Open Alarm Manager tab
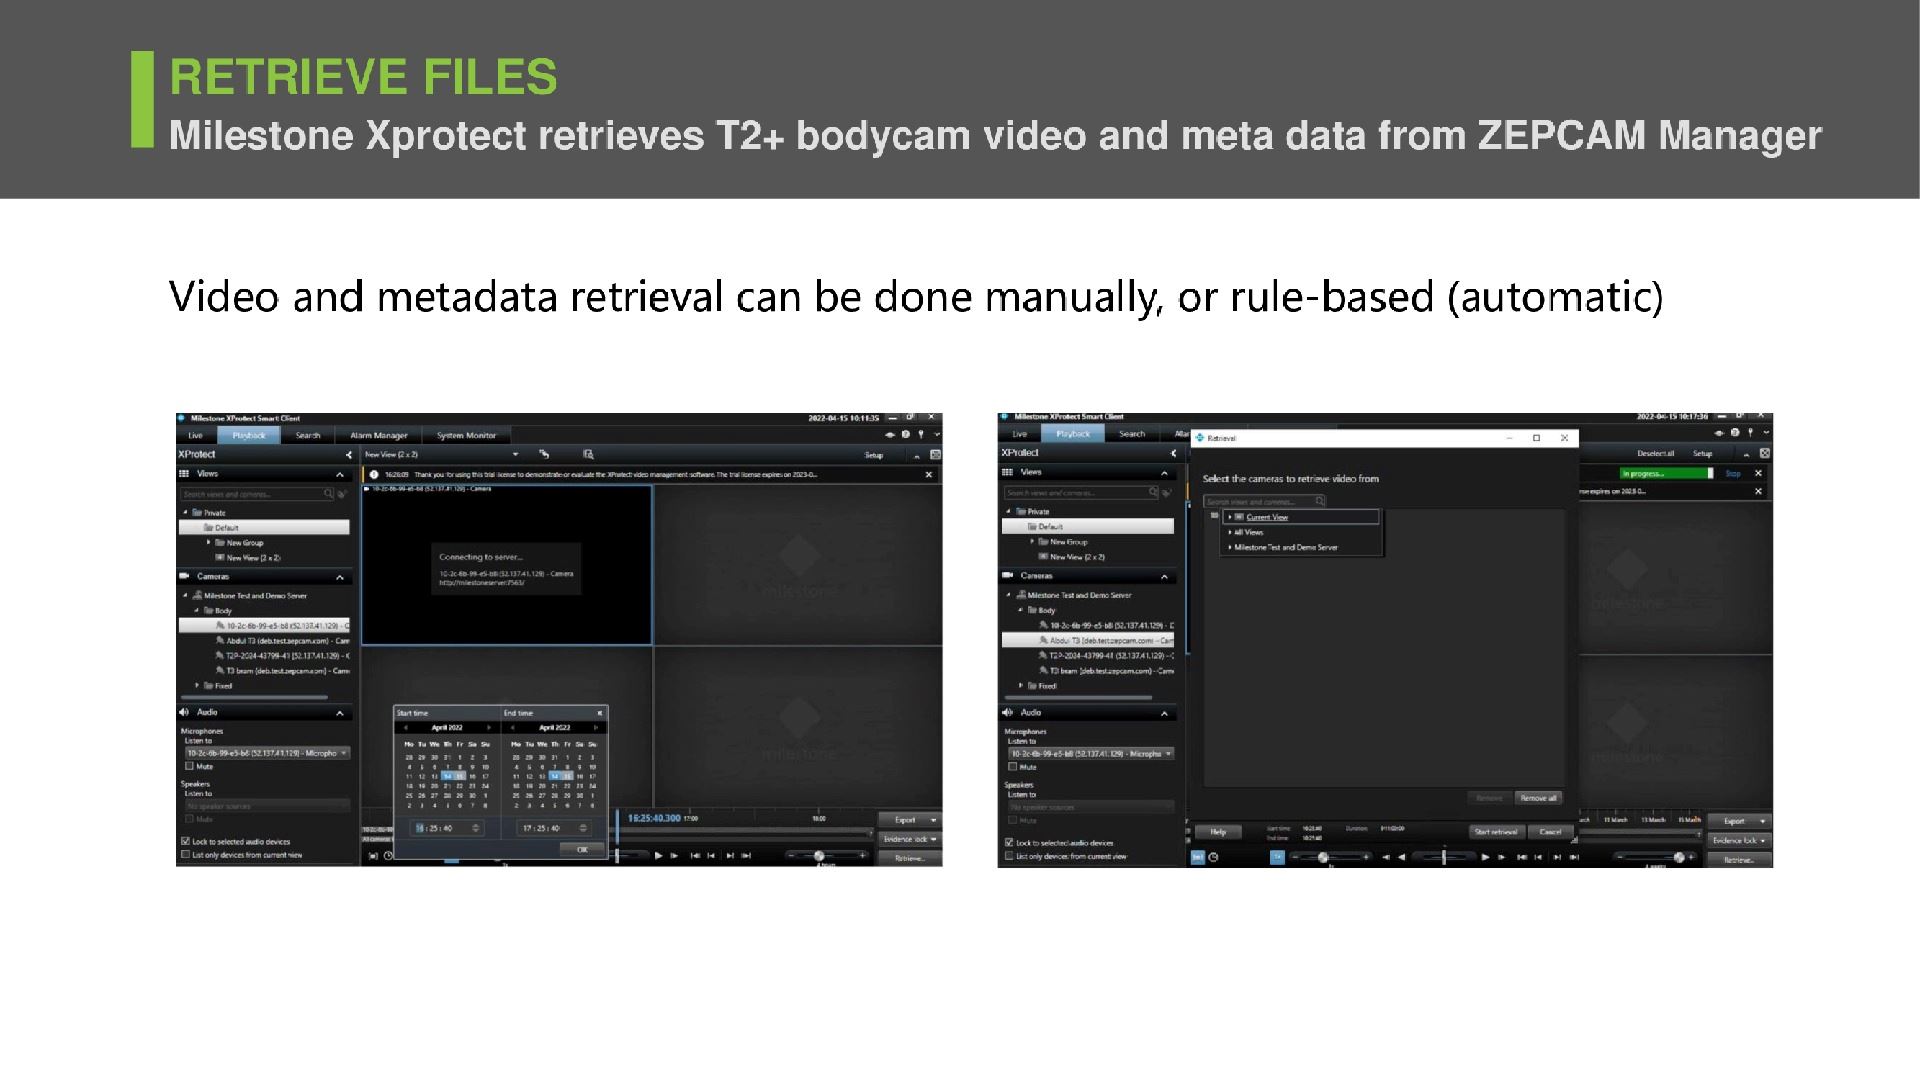The image size is (1920, 1080). click(x=379, y=435)
